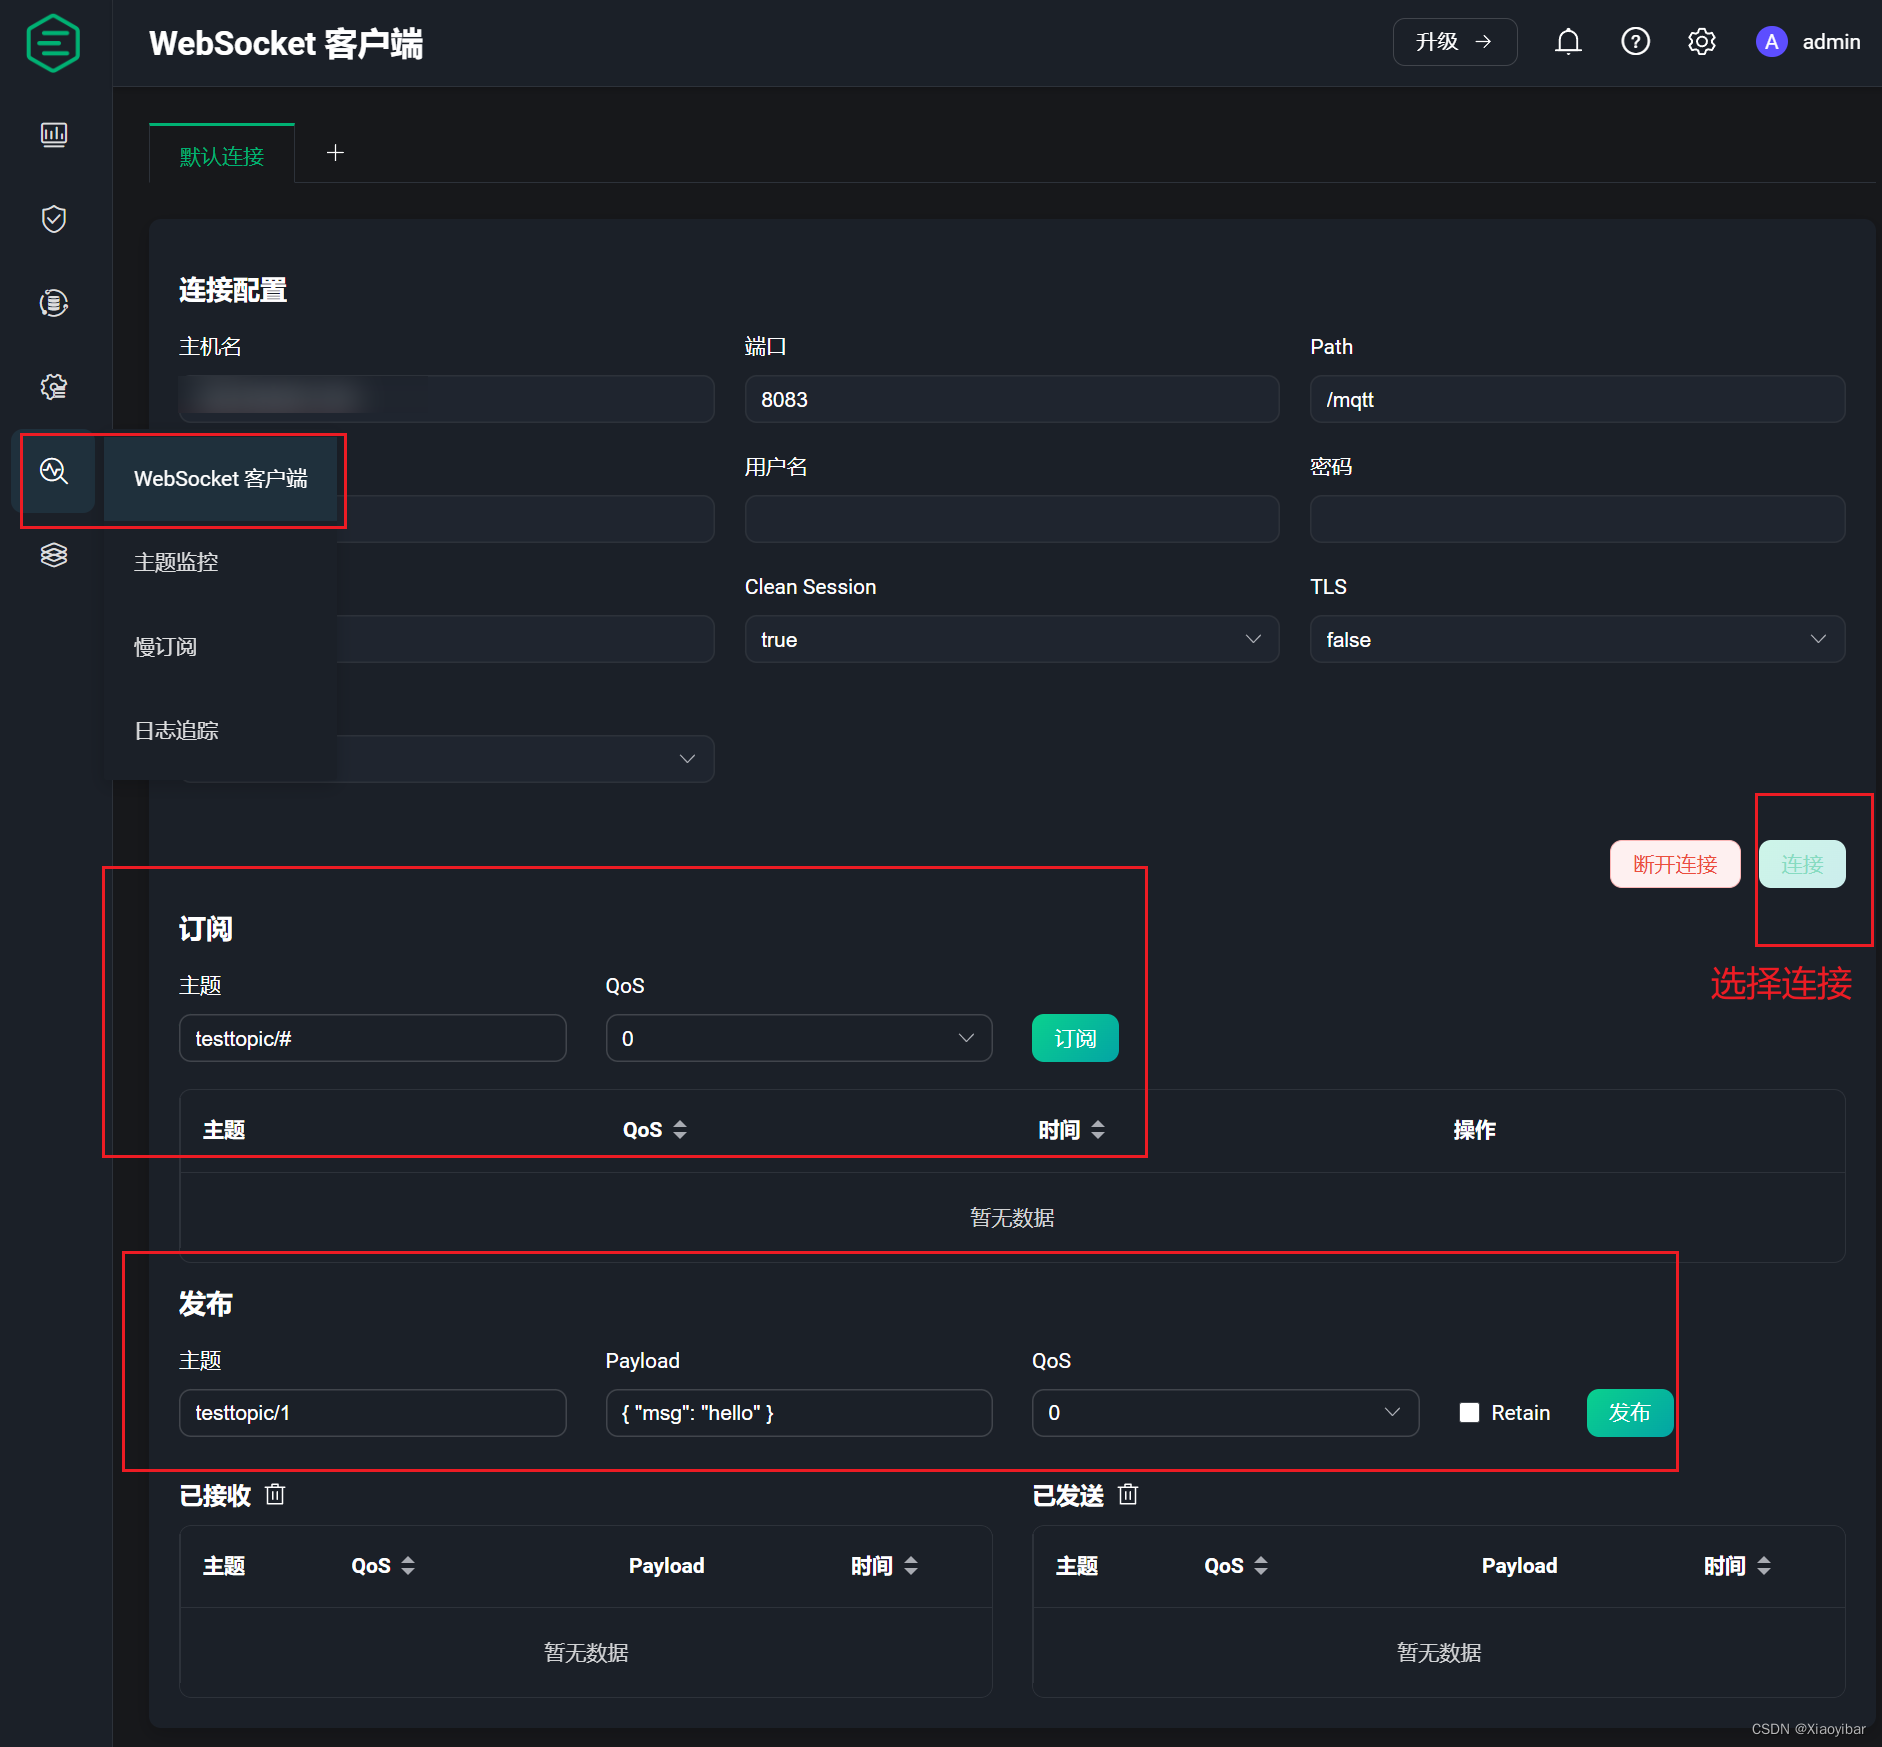Click the 发布 publish button
The height and width of the screenshot is (1747, 1882).
coord(1630,1412)
